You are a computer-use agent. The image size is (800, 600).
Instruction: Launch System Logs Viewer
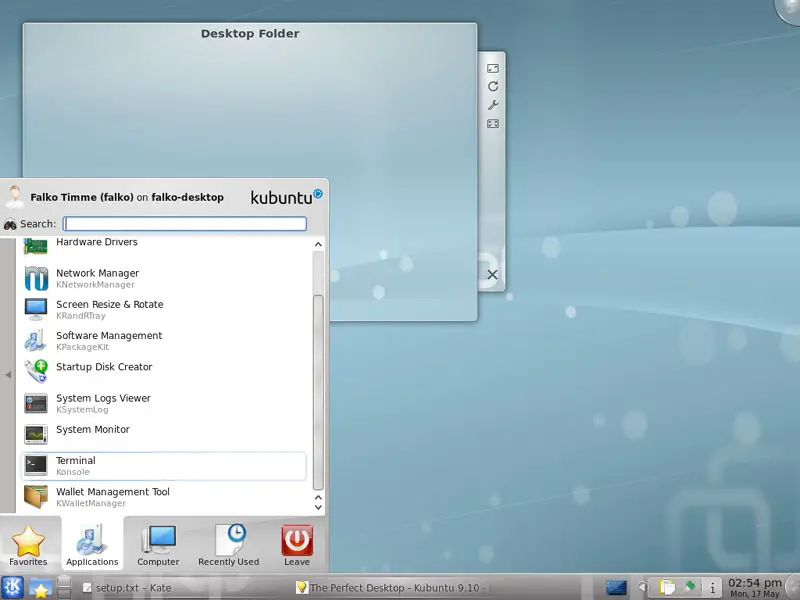point(164,404)
